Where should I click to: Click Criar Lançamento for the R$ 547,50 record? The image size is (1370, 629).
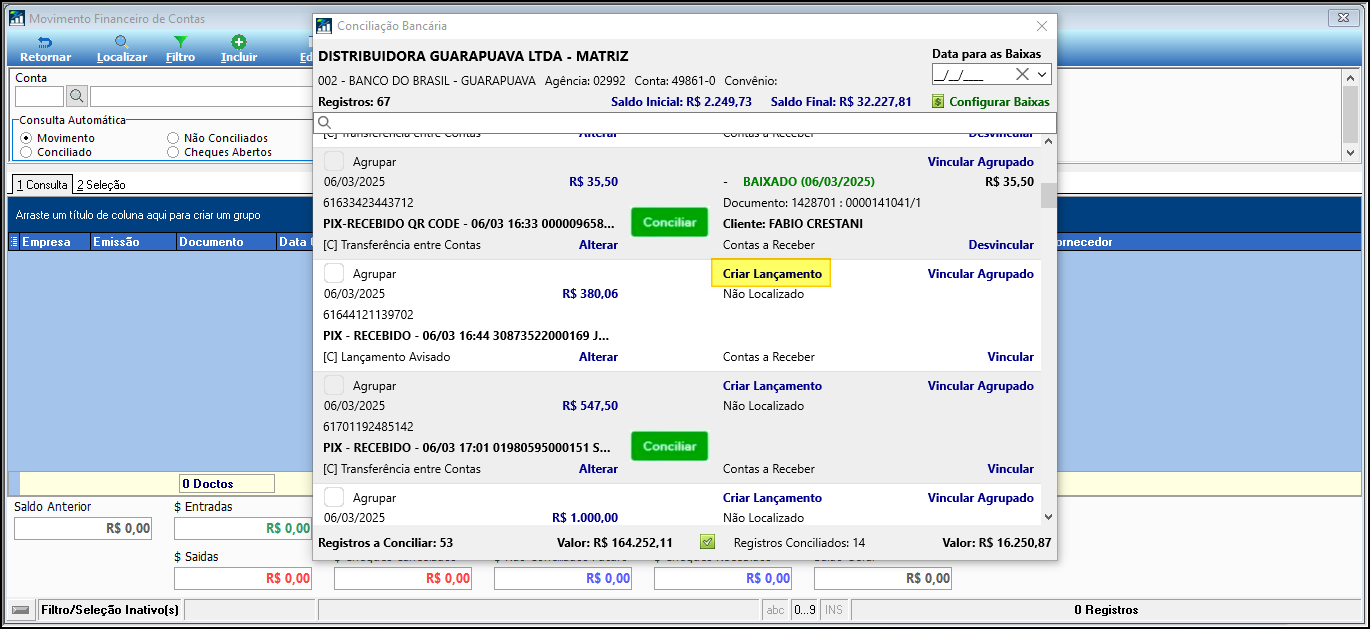(x=772, y=385)
